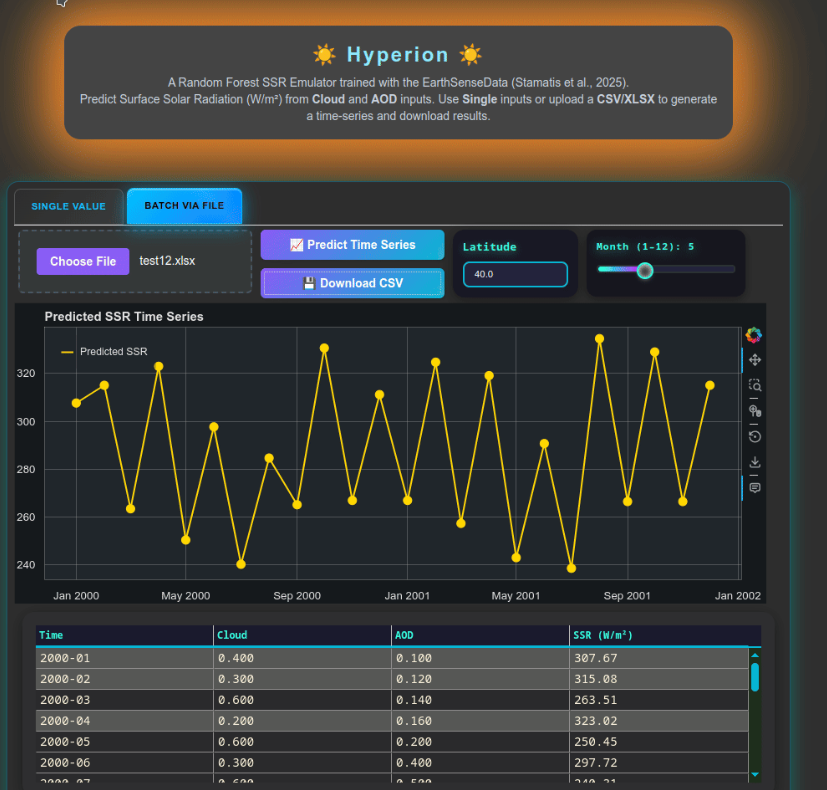Reset chart axes using the reset icon
The height and width of the screenshot is (790, 827).
coord(754,436)
